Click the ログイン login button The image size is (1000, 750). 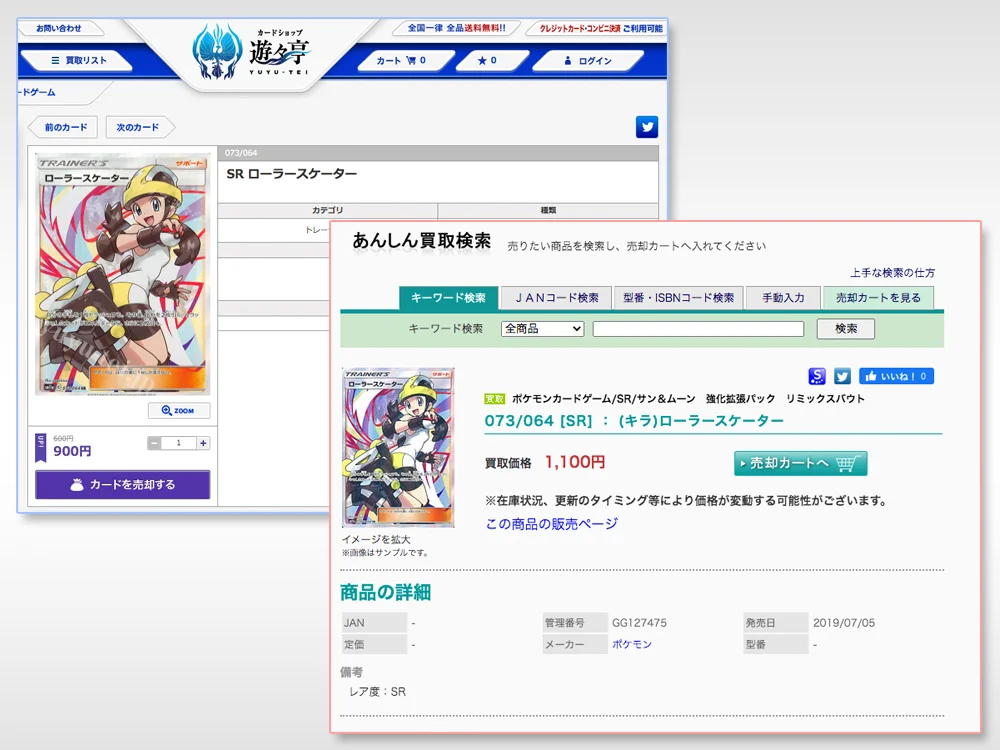point(587,61)
